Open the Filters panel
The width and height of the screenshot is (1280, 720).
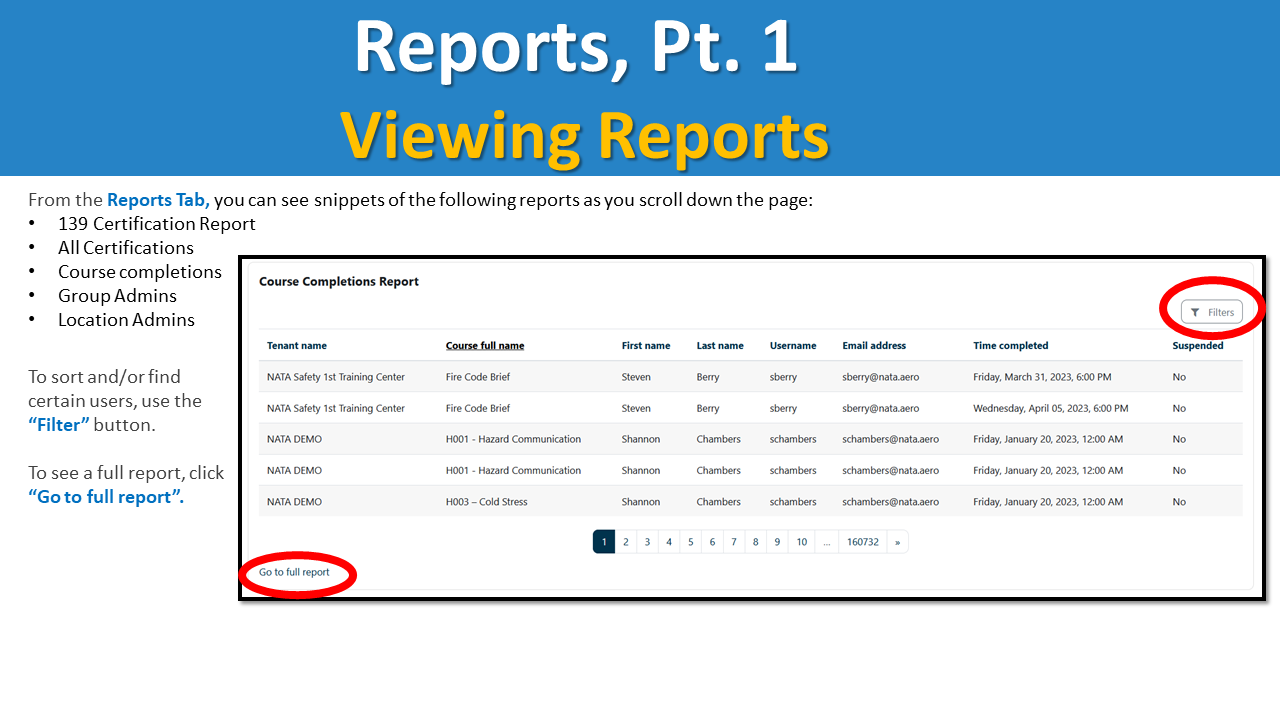pyautogui.click(x=1213, y=311)
